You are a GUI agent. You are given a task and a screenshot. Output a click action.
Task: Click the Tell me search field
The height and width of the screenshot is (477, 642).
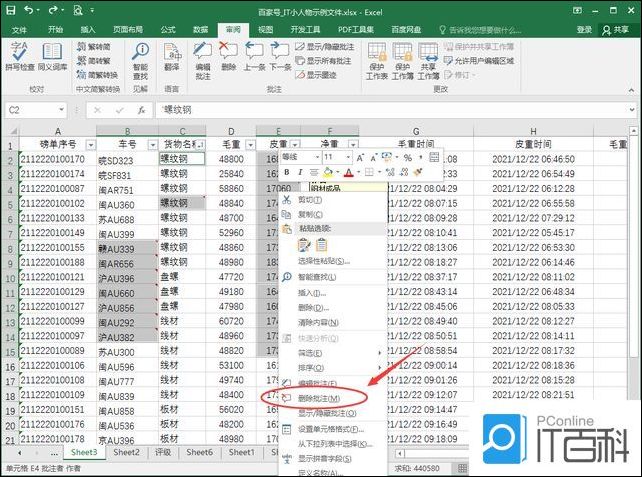(x=480, y=30)
